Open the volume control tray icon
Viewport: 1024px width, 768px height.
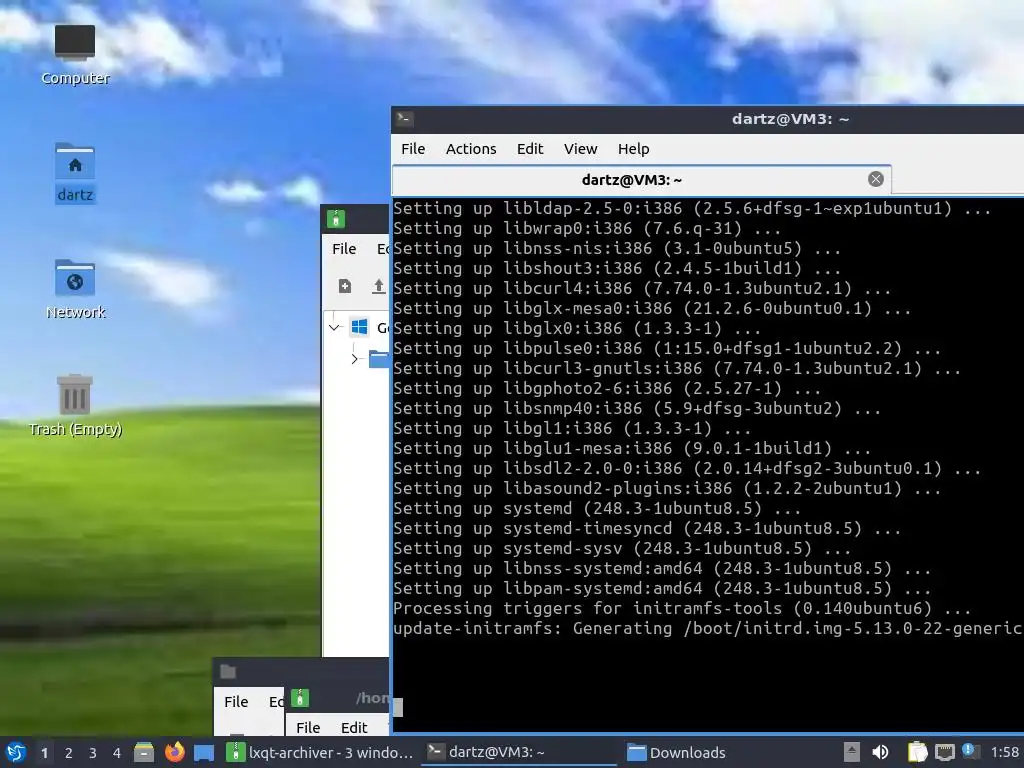click(880, 752)
